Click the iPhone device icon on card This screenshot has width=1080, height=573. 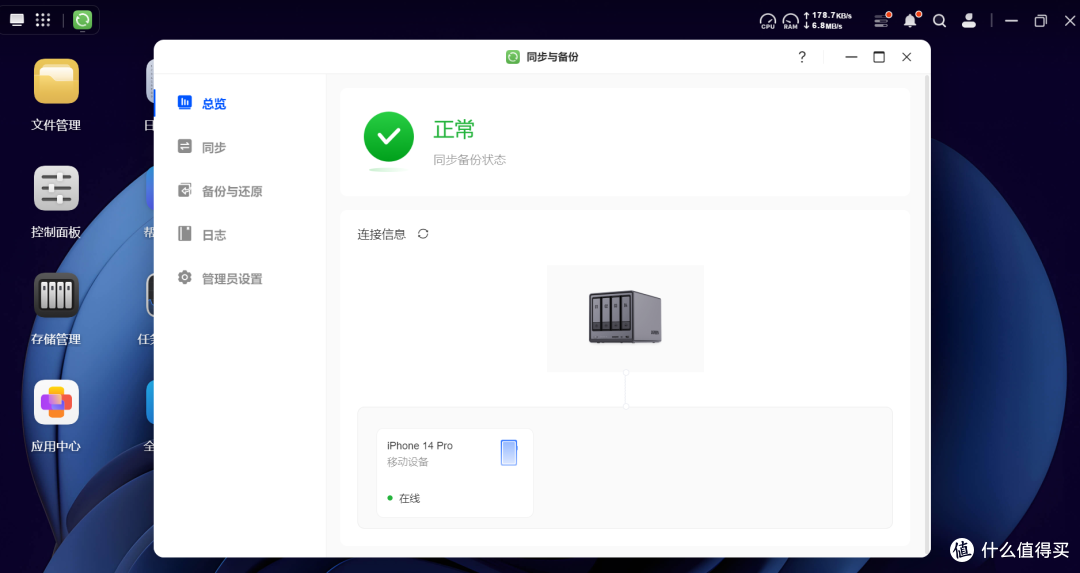[508, 452]
